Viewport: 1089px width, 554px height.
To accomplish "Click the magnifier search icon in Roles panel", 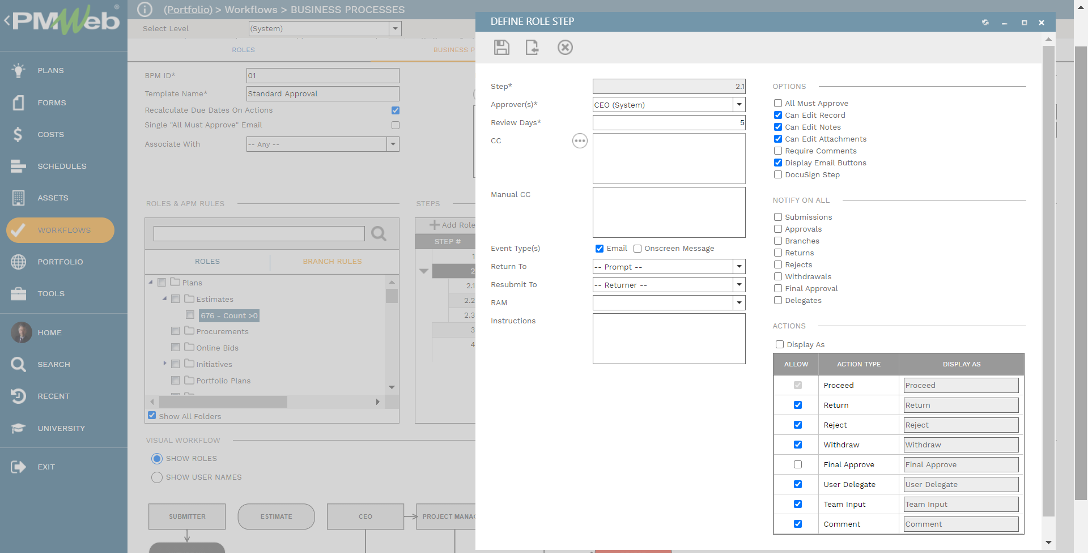I will [379, 233].
